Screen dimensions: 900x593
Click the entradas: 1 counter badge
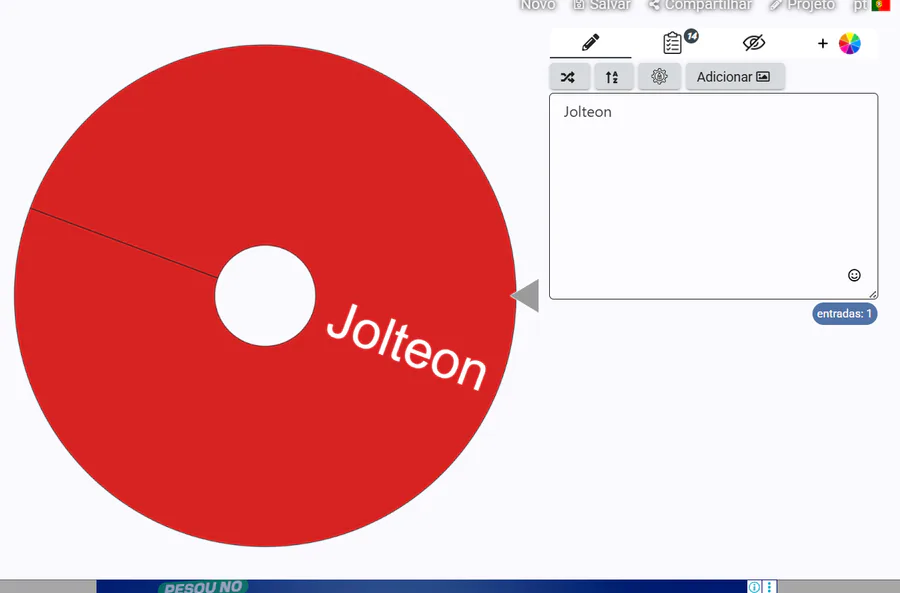(844, 314)
